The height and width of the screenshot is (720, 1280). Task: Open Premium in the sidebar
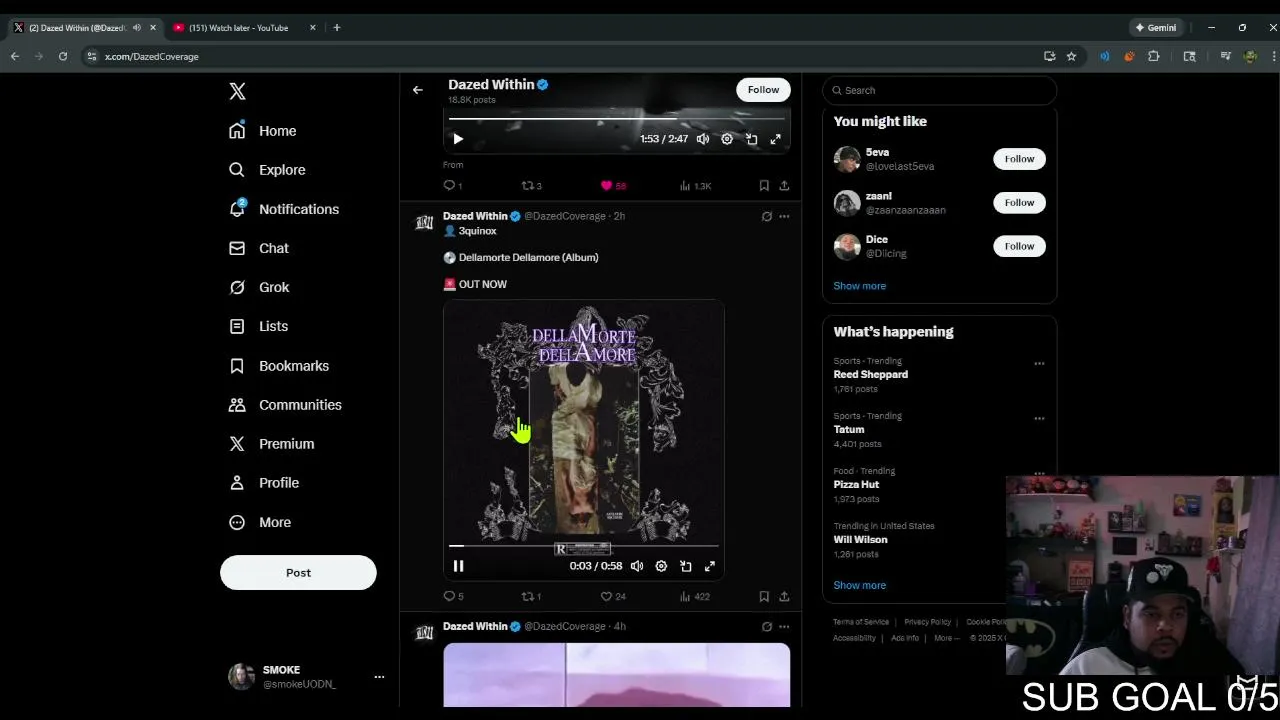272,444
